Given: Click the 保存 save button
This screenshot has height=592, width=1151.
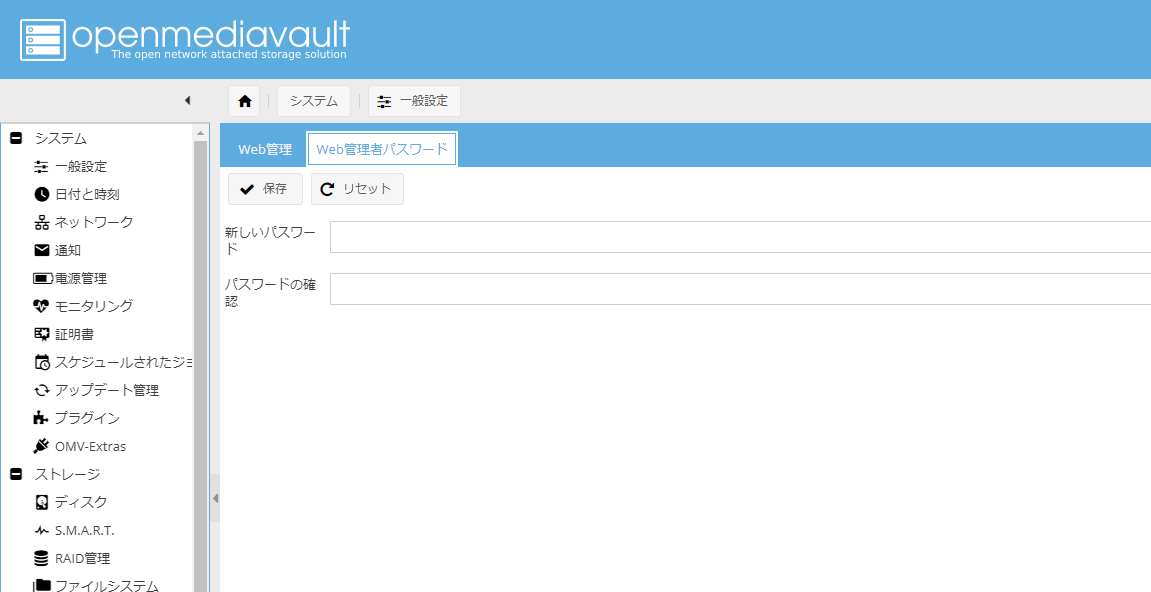Looking at the screenshot, I should coord(265,189).
